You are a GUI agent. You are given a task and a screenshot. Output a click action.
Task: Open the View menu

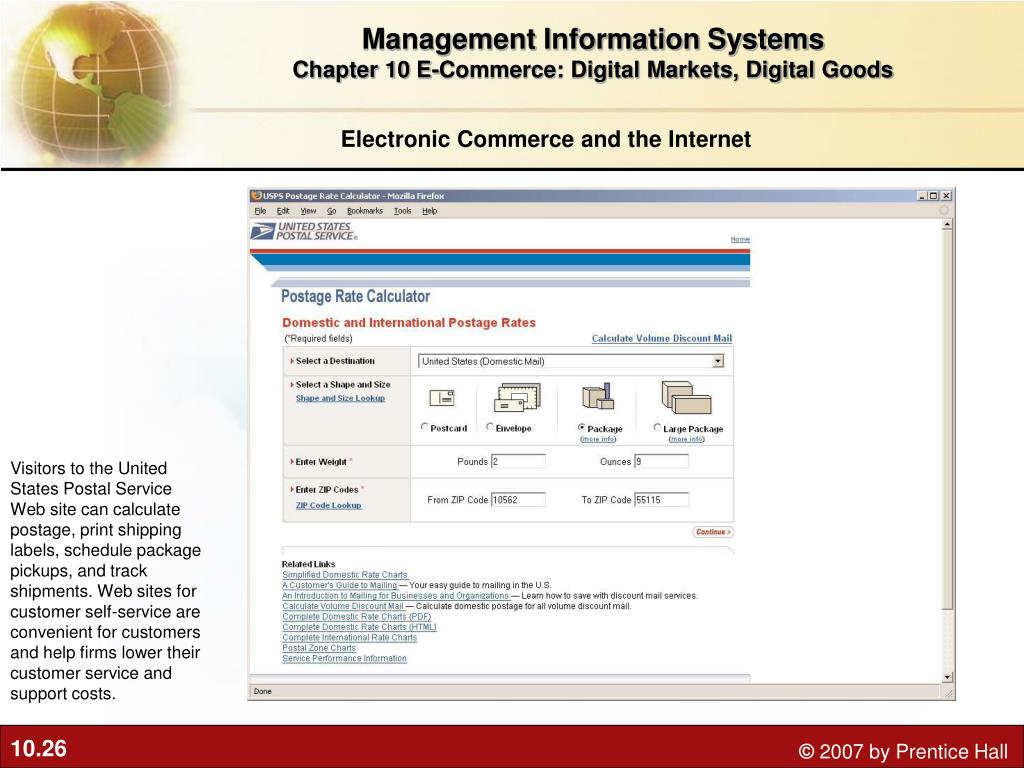pos(308,211)
